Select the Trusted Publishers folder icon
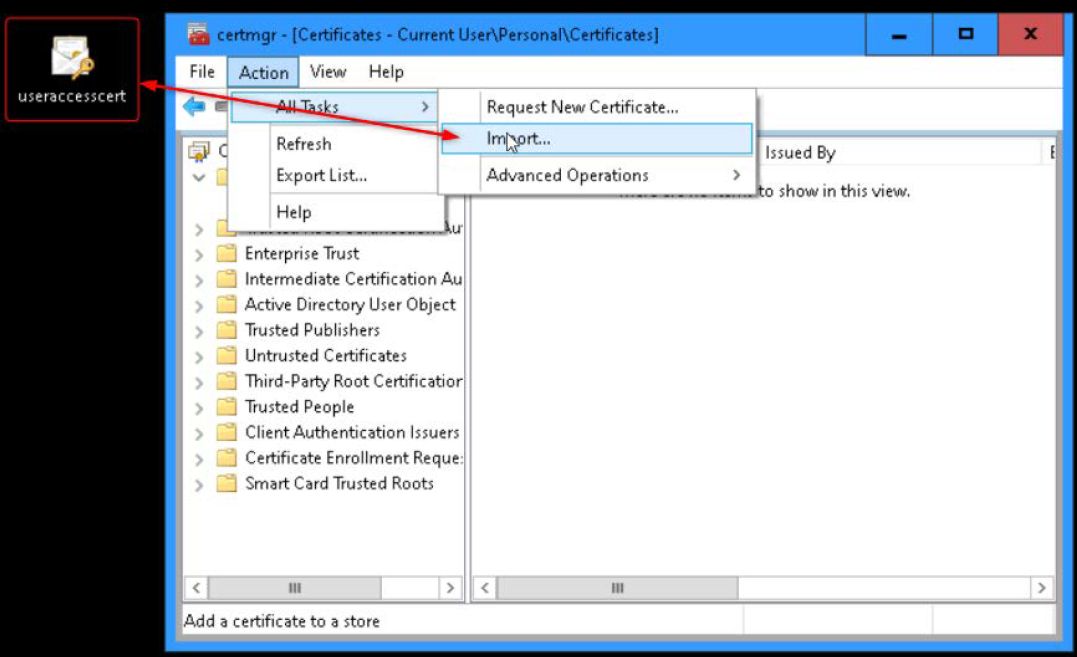This screenshot has height=657, width=1077. (x=226, y=330)
